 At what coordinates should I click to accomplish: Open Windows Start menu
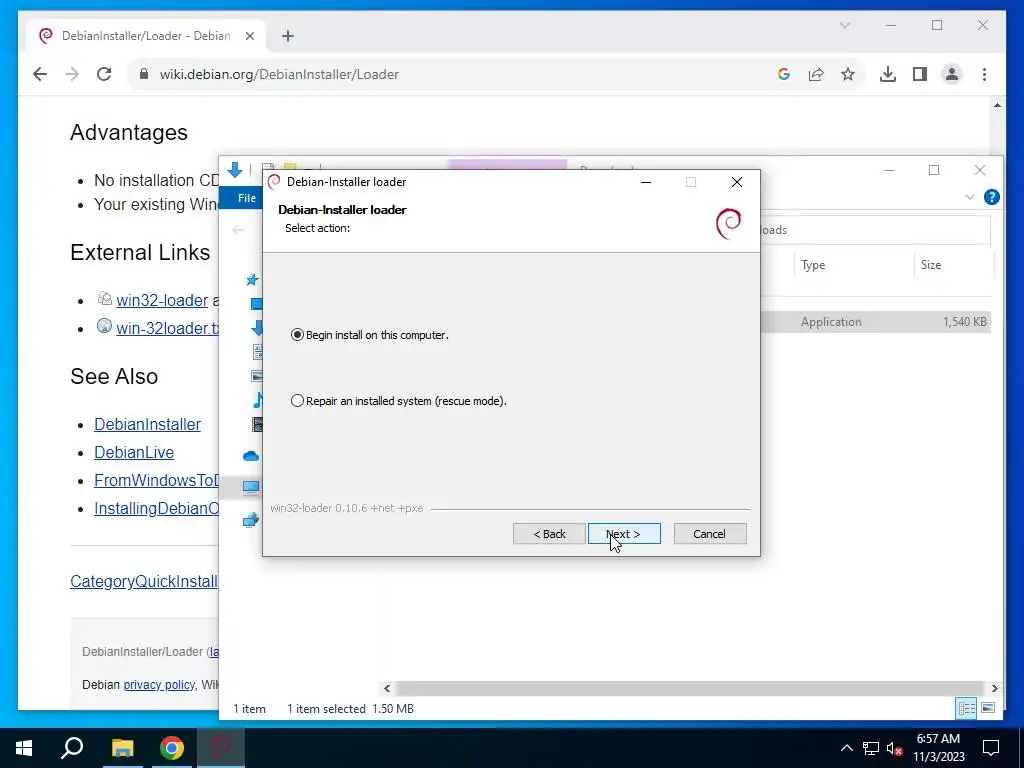[24, 748]
